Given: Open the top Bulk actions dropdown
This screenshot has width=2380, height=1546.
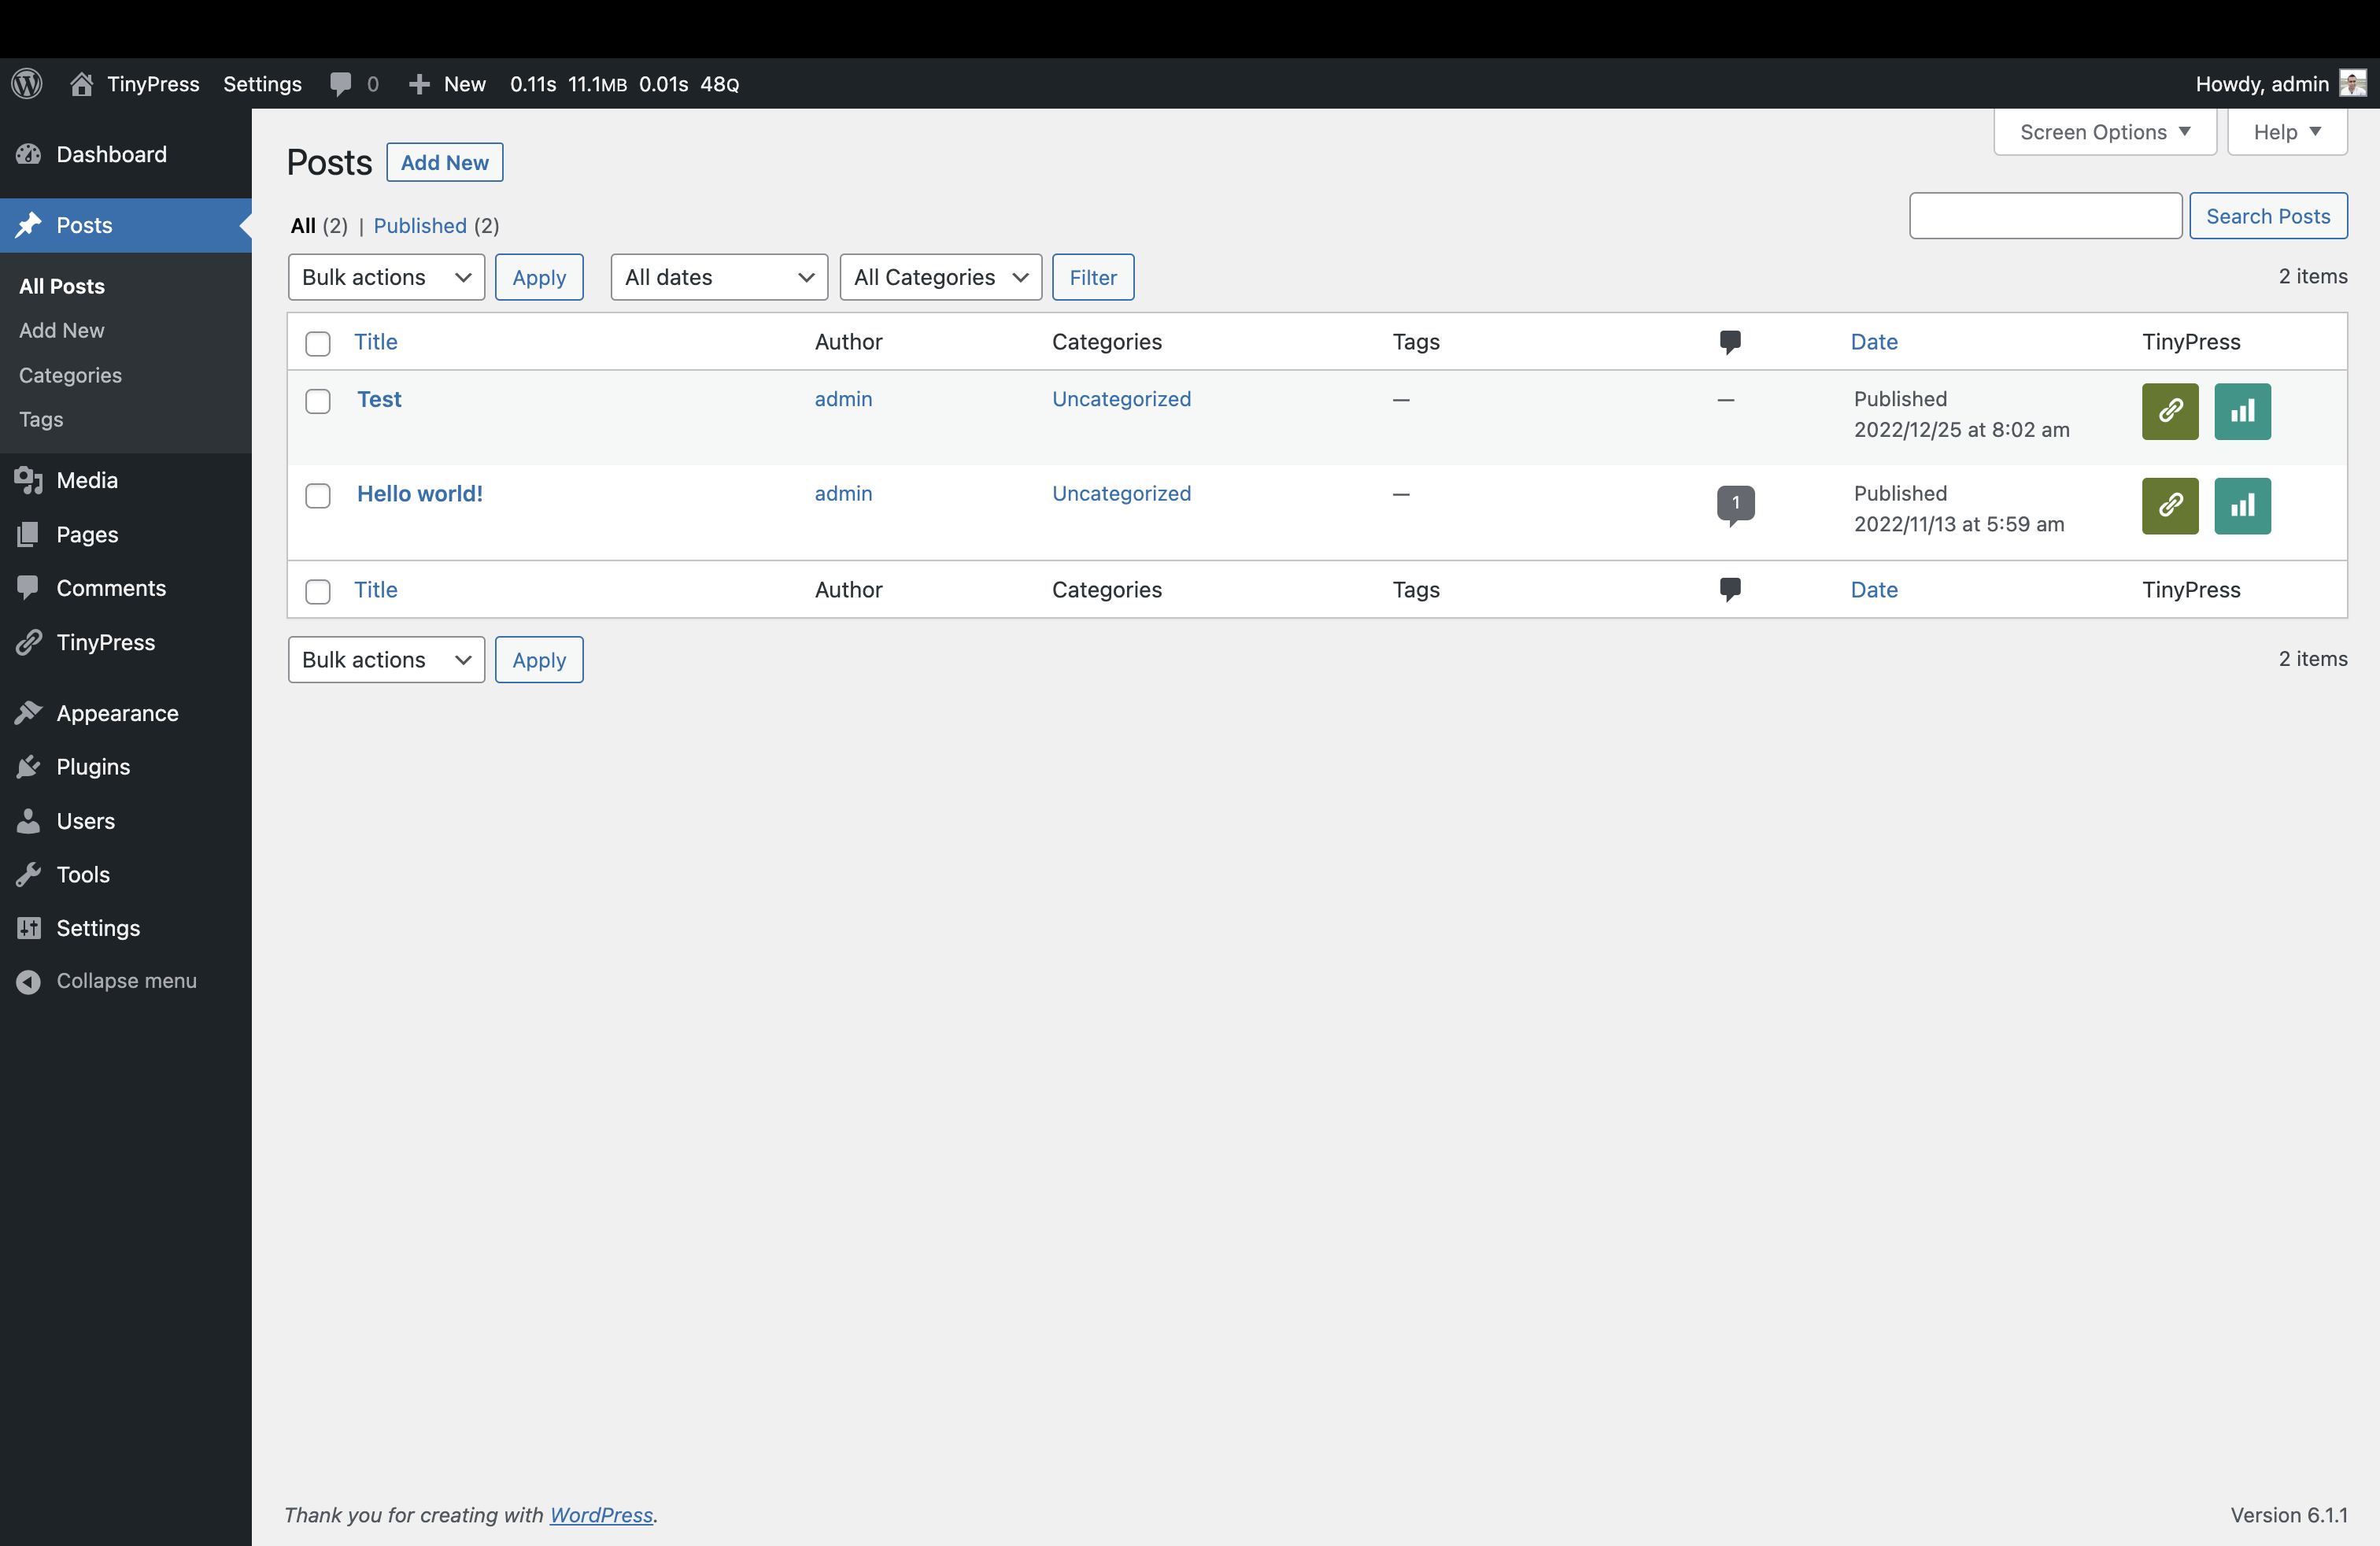Looking at the screenshot, I should (386, 277).
